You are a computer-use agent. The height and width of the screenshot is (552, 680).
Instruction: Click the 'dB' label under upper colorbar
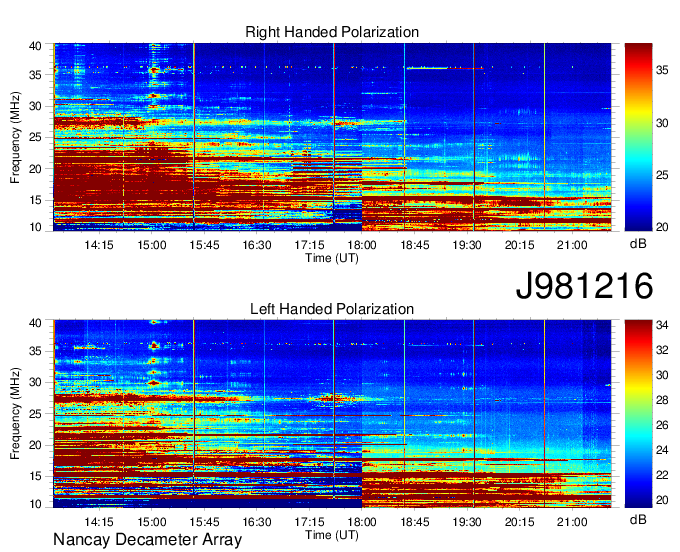pyautogui.click(x=638, y=244)
